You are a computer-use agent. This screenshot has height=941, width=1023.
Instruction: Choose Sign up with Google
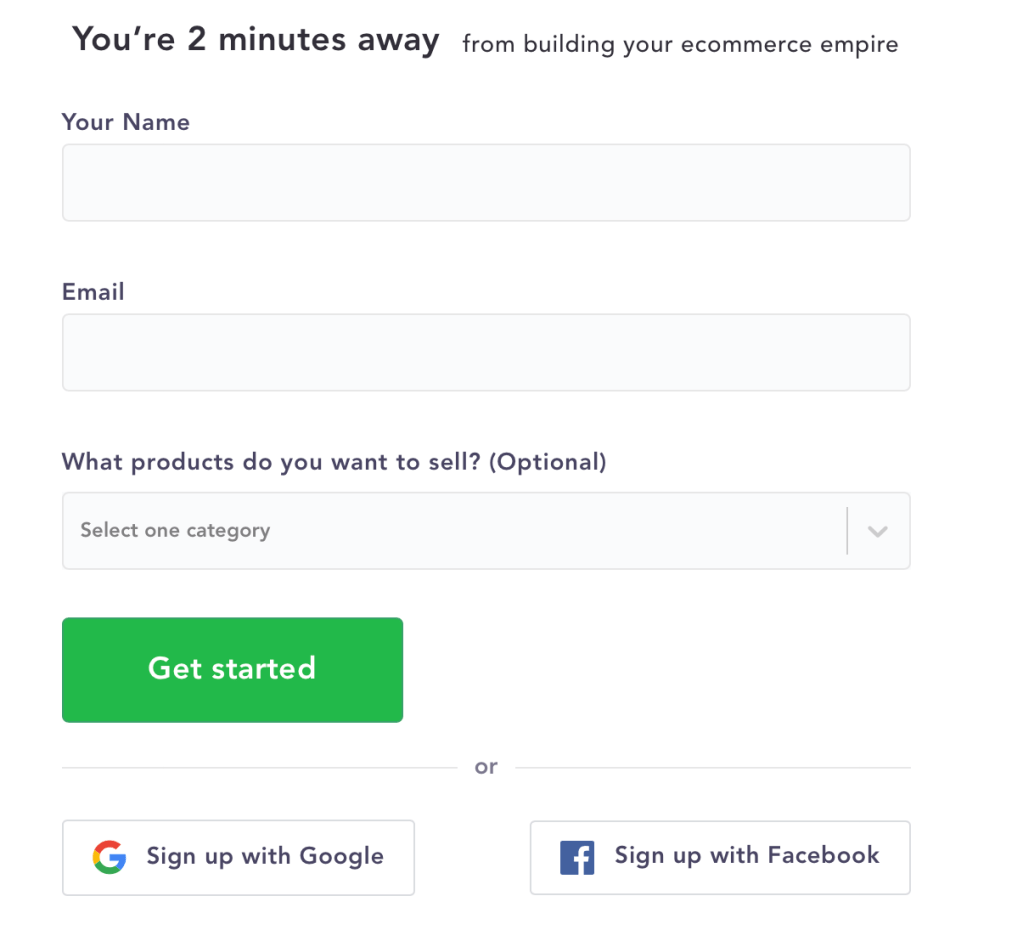pos(238,857)
